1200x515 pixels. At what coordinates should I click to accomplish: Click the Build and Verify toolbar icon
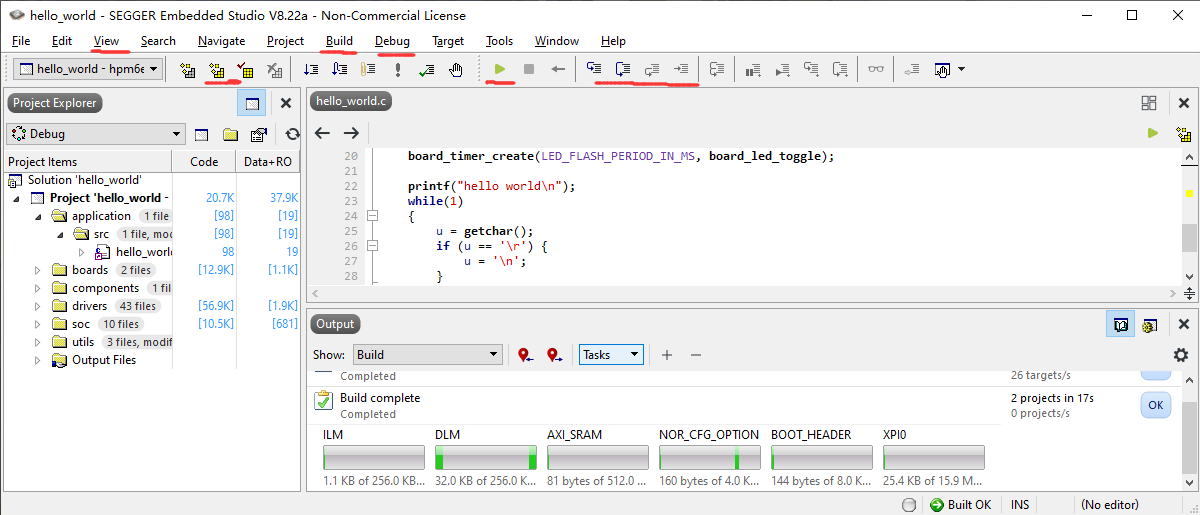(x=245, y=69)
